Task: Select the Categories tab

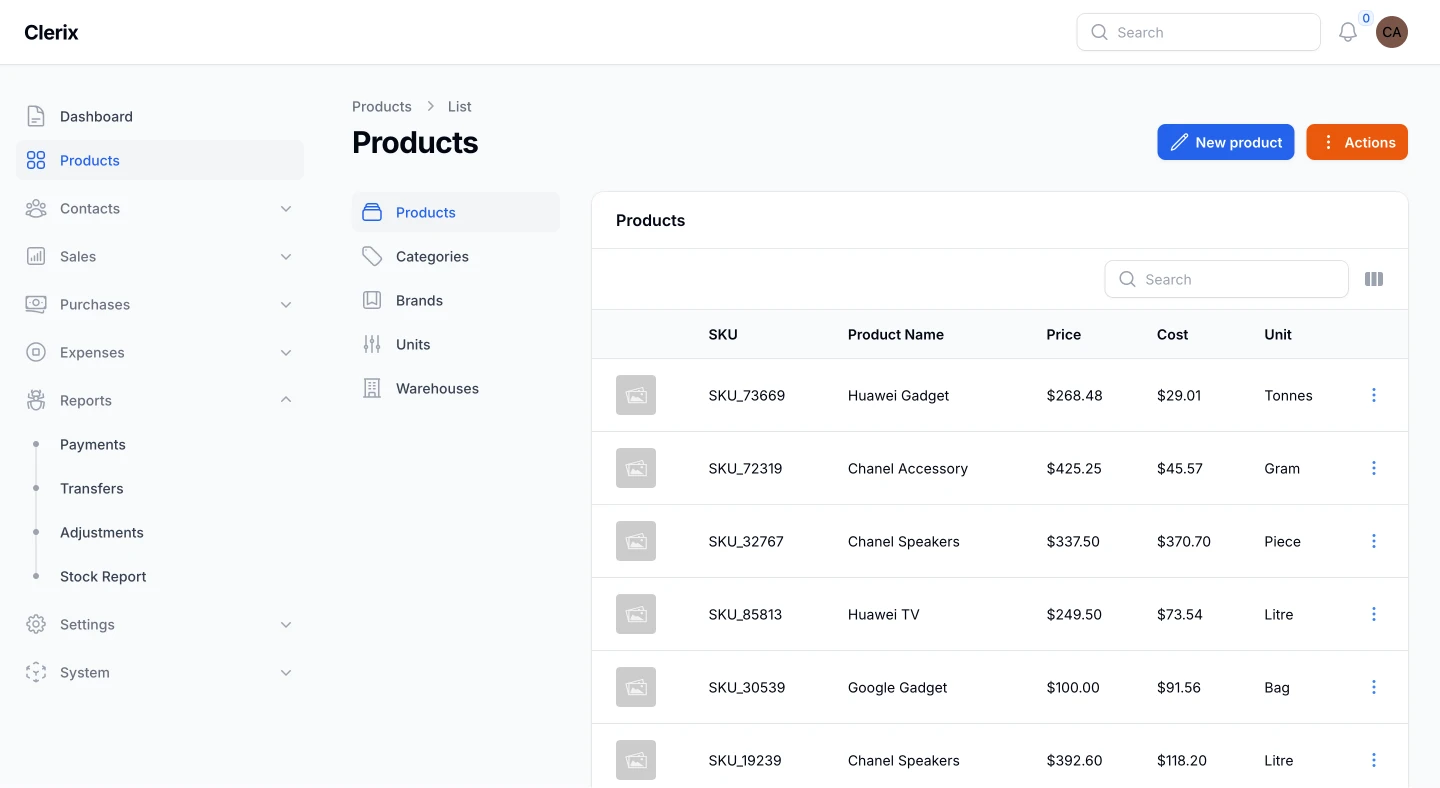Action: [456, 256]
